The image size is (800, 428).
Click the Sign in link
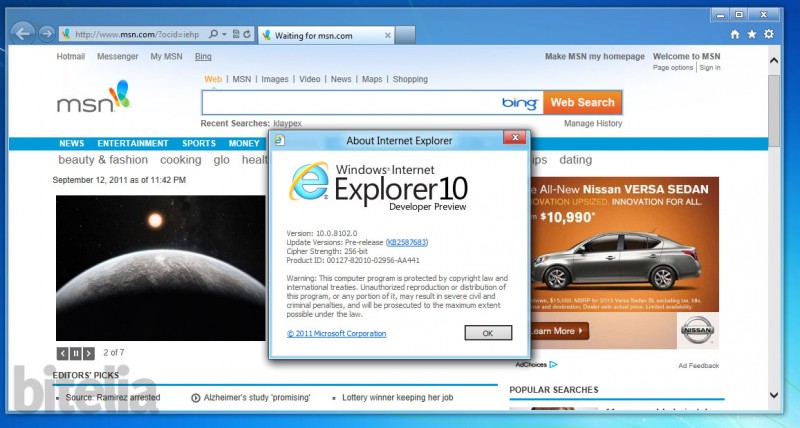pos(710,67)
